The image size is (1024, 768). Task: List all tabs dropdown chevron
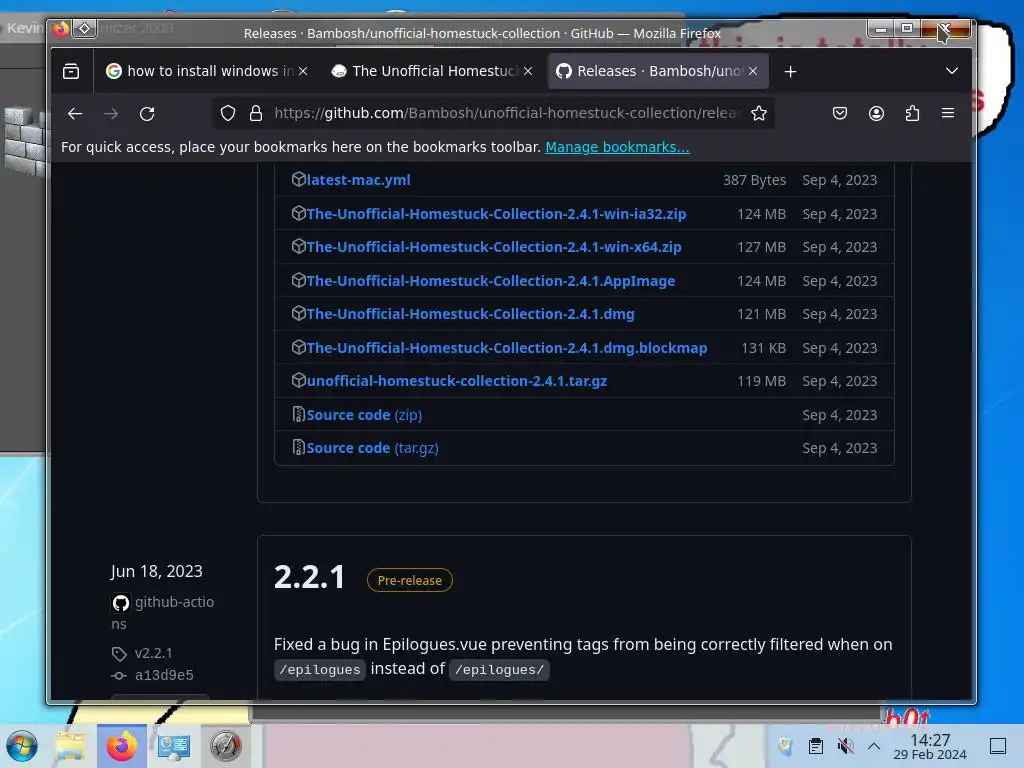[x=952, y=71]
